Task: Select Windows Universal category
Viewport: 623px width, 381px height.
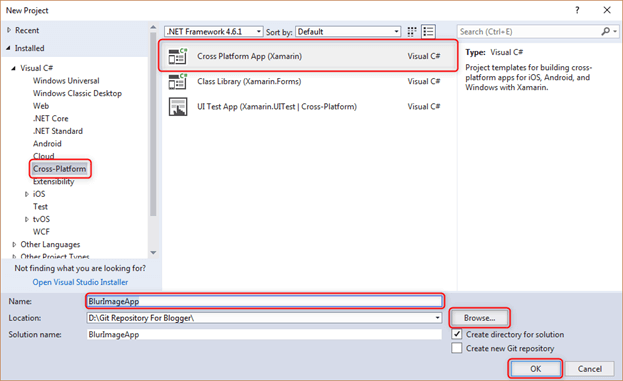Action: click(x=66, y=81)
